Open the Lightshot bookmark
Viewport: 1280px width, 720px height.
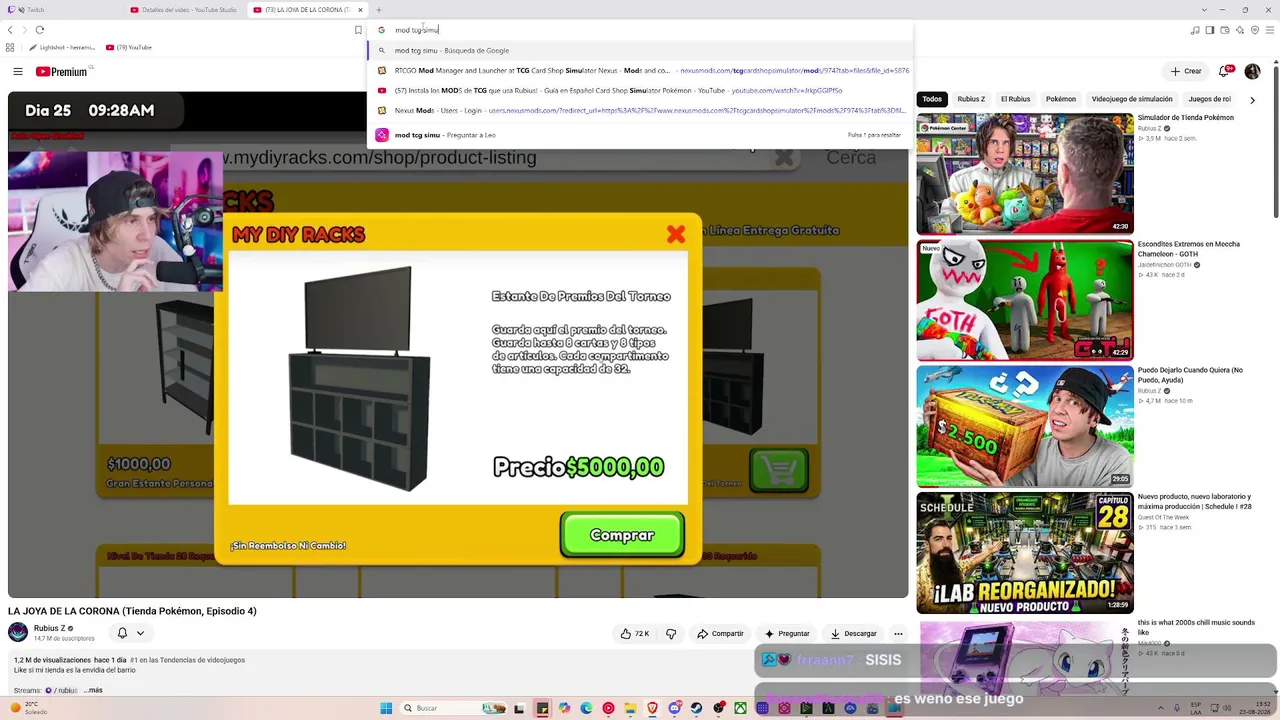coord(63,47)
